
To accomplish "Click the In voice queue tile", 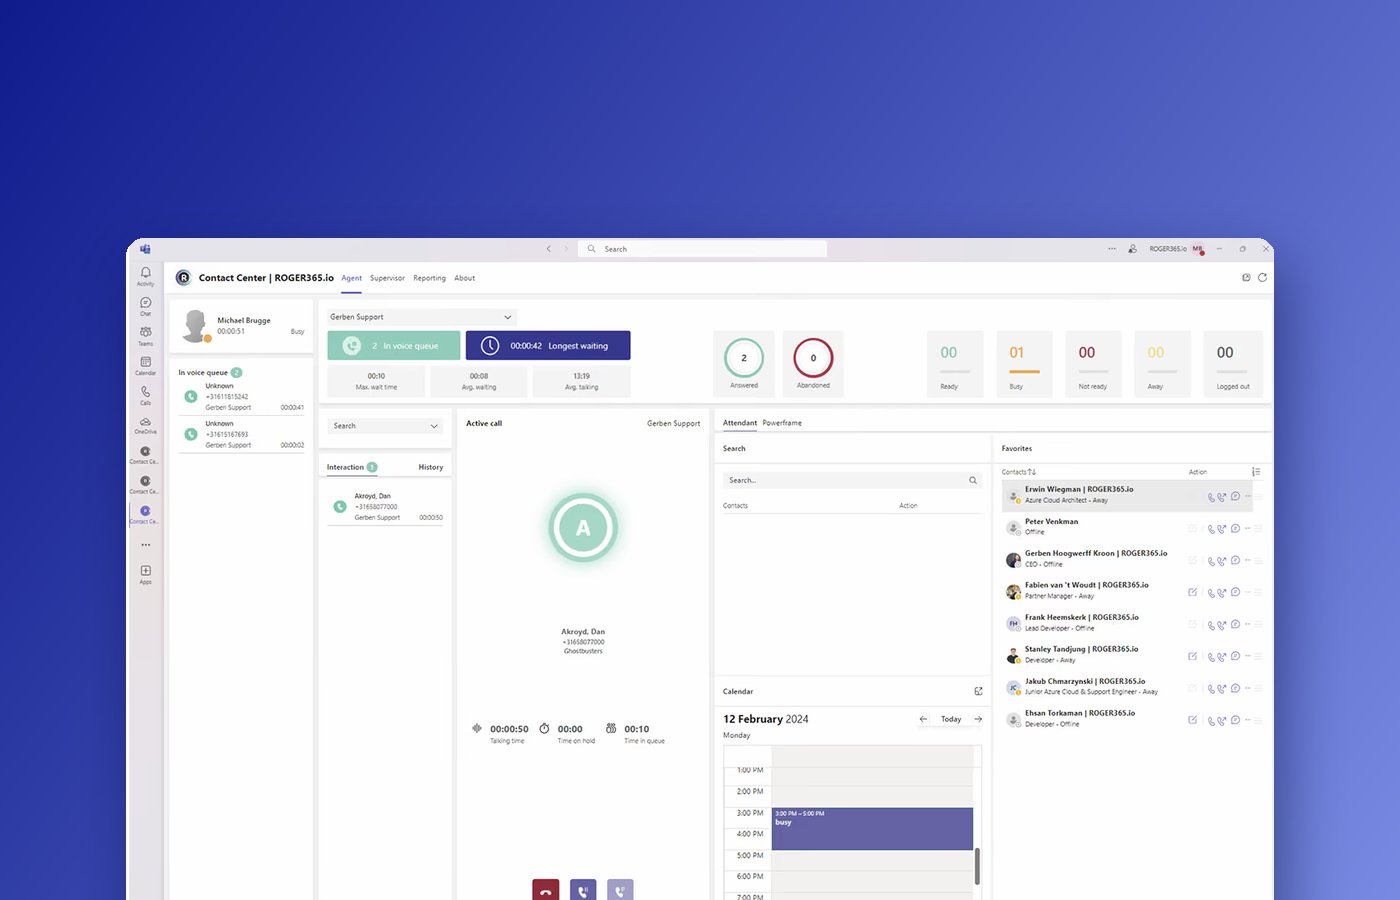I will tap(394, 345).
